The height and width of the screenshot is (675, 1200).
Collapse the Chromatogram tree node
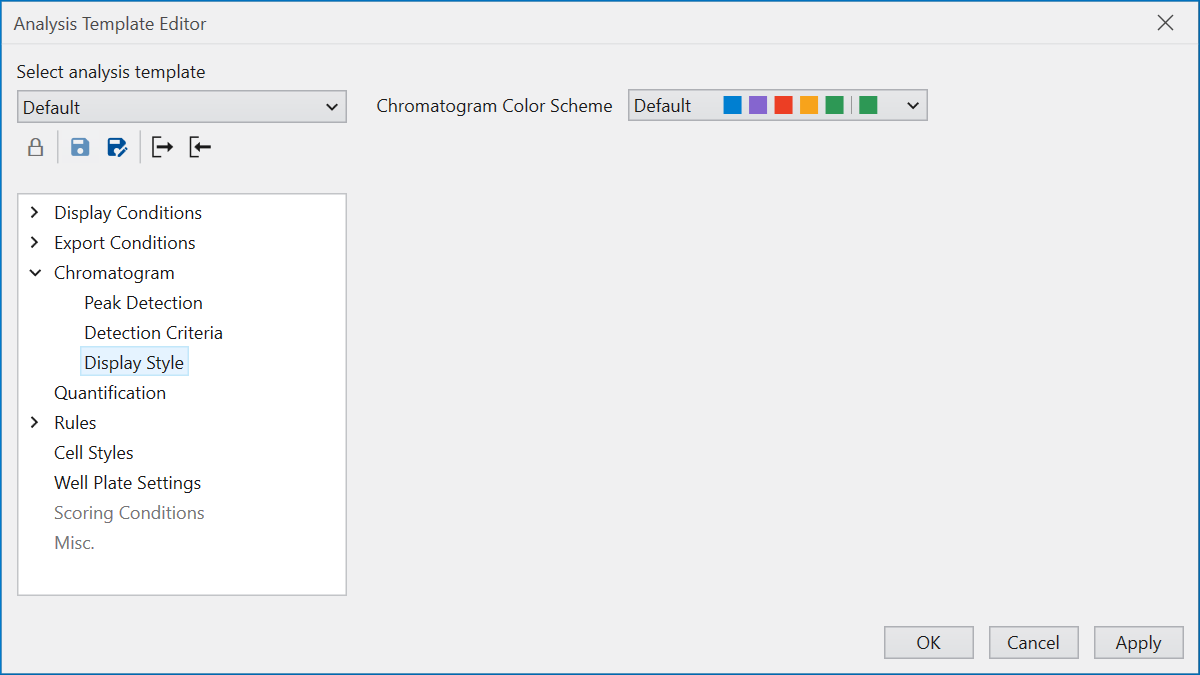click(35, 272)
